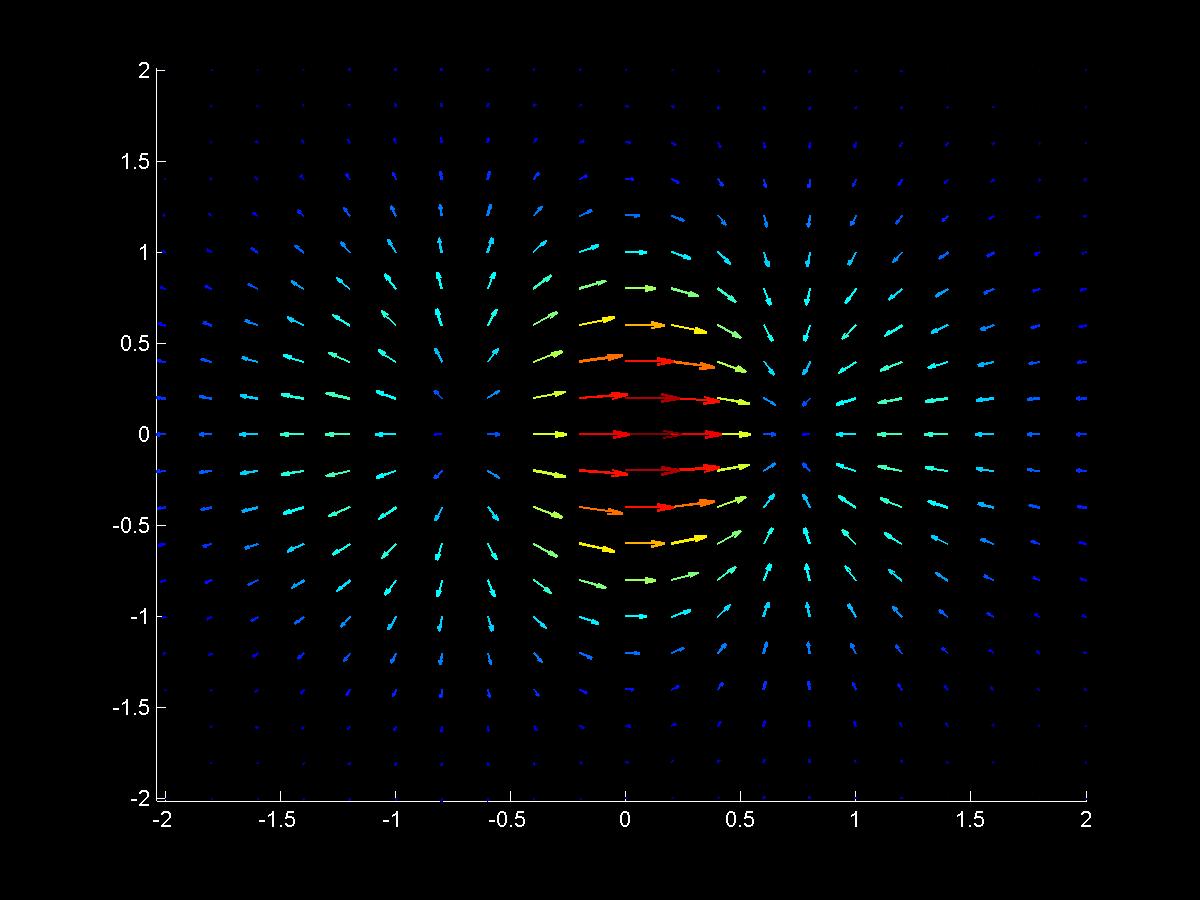1200x900 pixels.
Task: Select the x-axis tick label 0.5
Action: [740, 820]
